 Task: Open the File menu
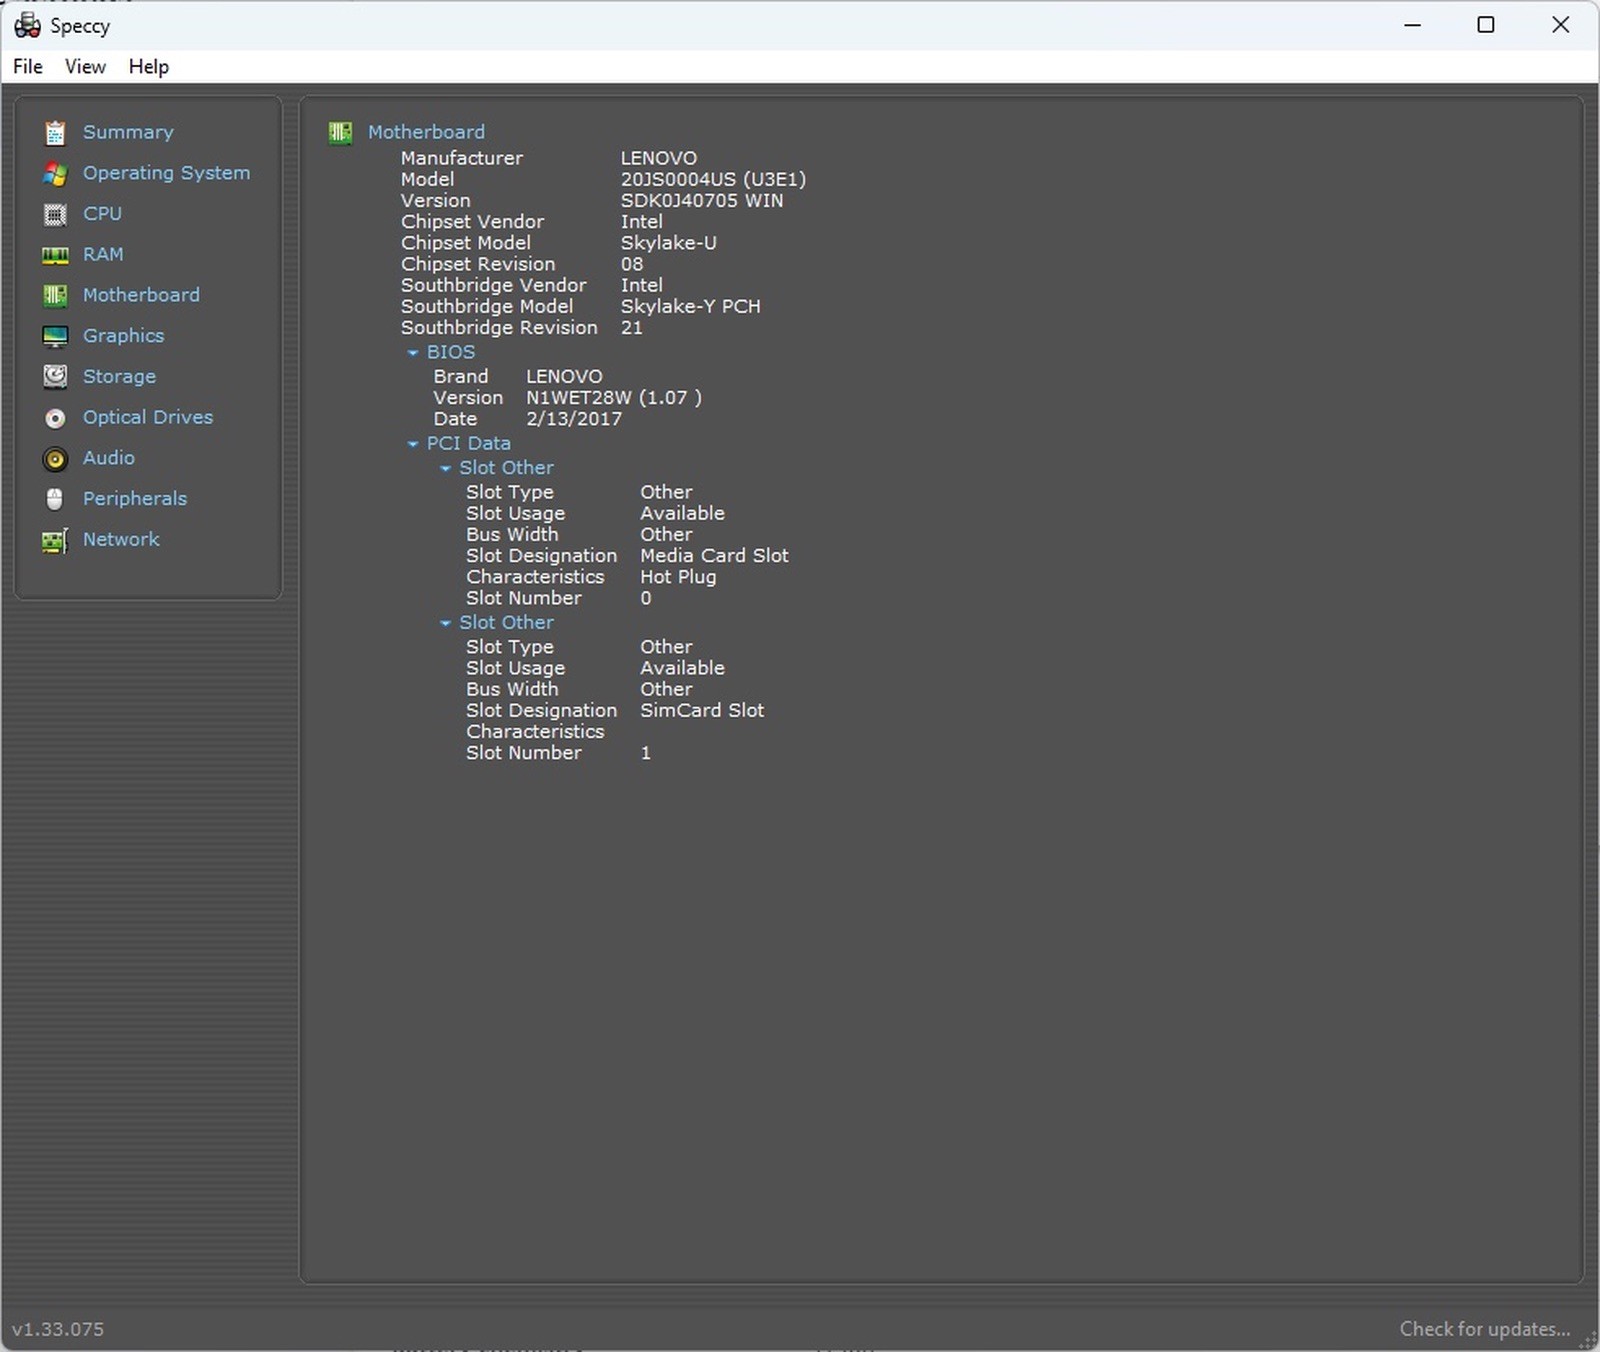click(28, 66)
